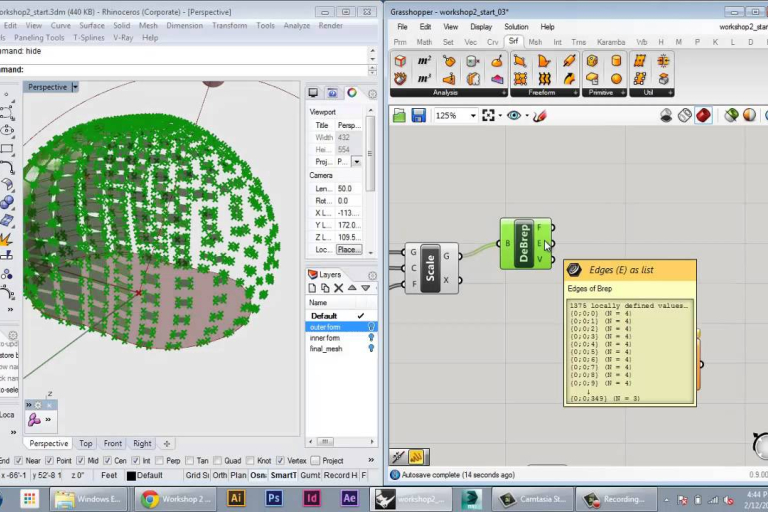This screenshot has width=768, height=512.
Task: Select the red shaded preview mode
Action: click(x=703, y=116)
